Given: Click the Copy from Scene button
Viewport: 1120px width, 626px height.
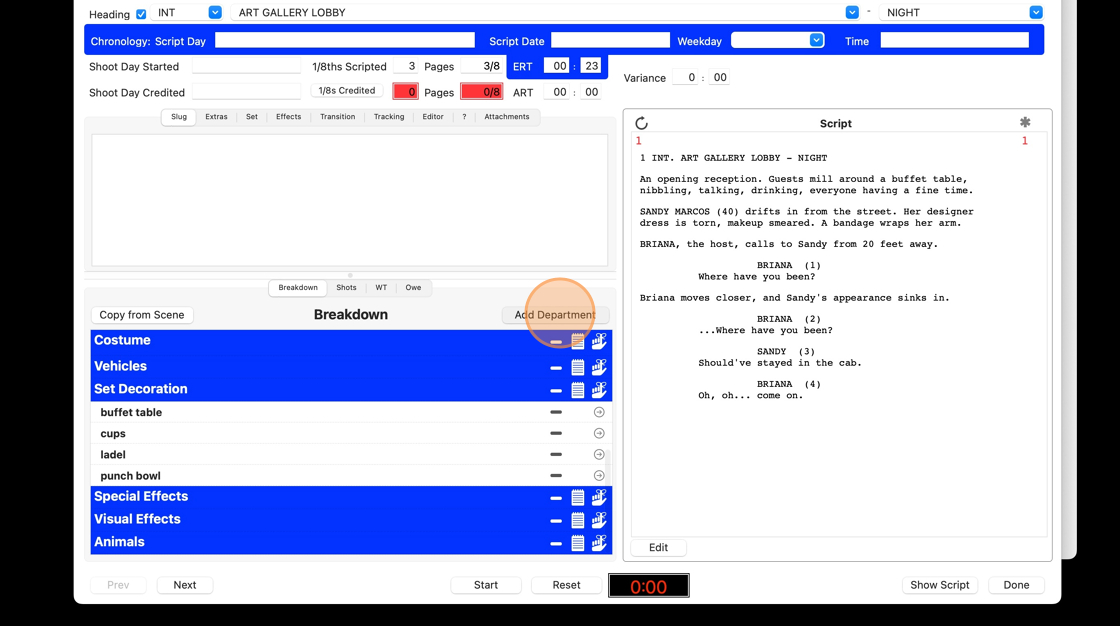Looking at the screenshot, I should 141,314.
